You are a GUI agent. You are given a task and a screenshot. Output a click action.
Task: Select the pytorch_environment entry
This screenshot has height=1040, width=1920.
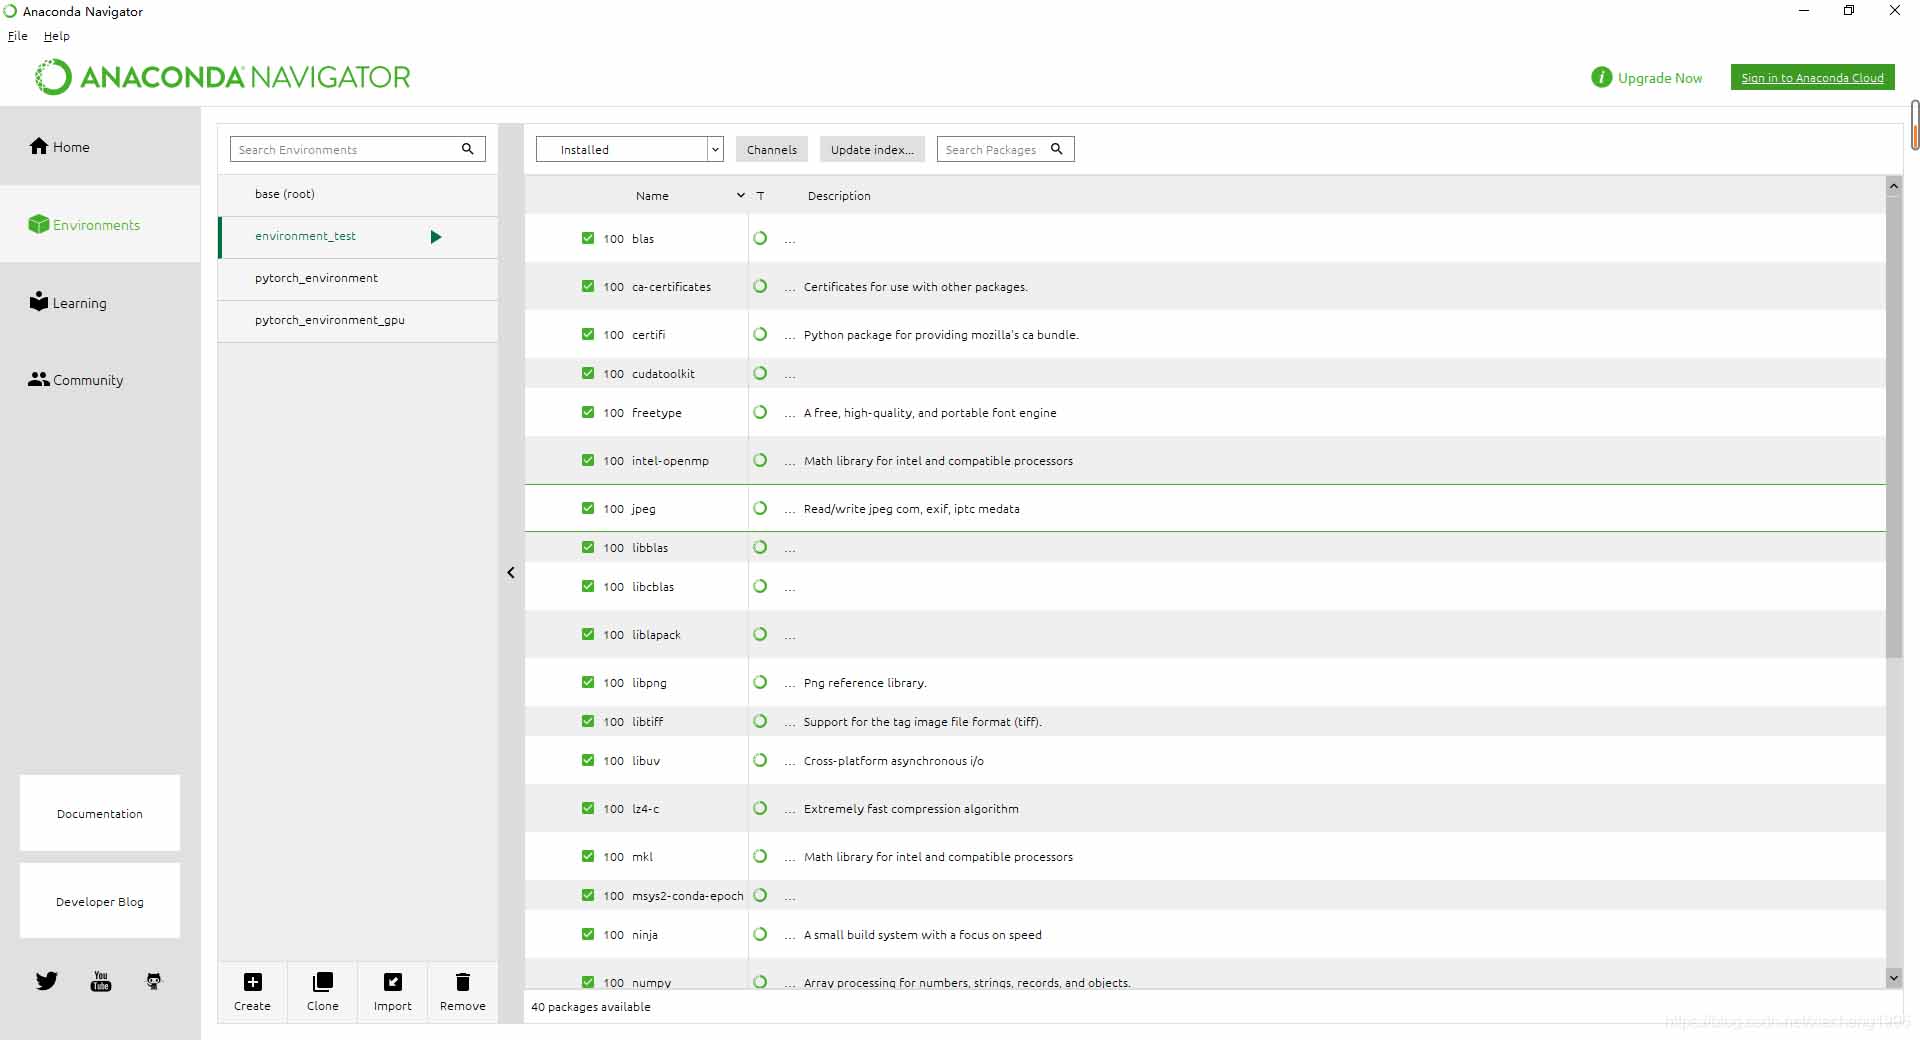tap(358, 278)
